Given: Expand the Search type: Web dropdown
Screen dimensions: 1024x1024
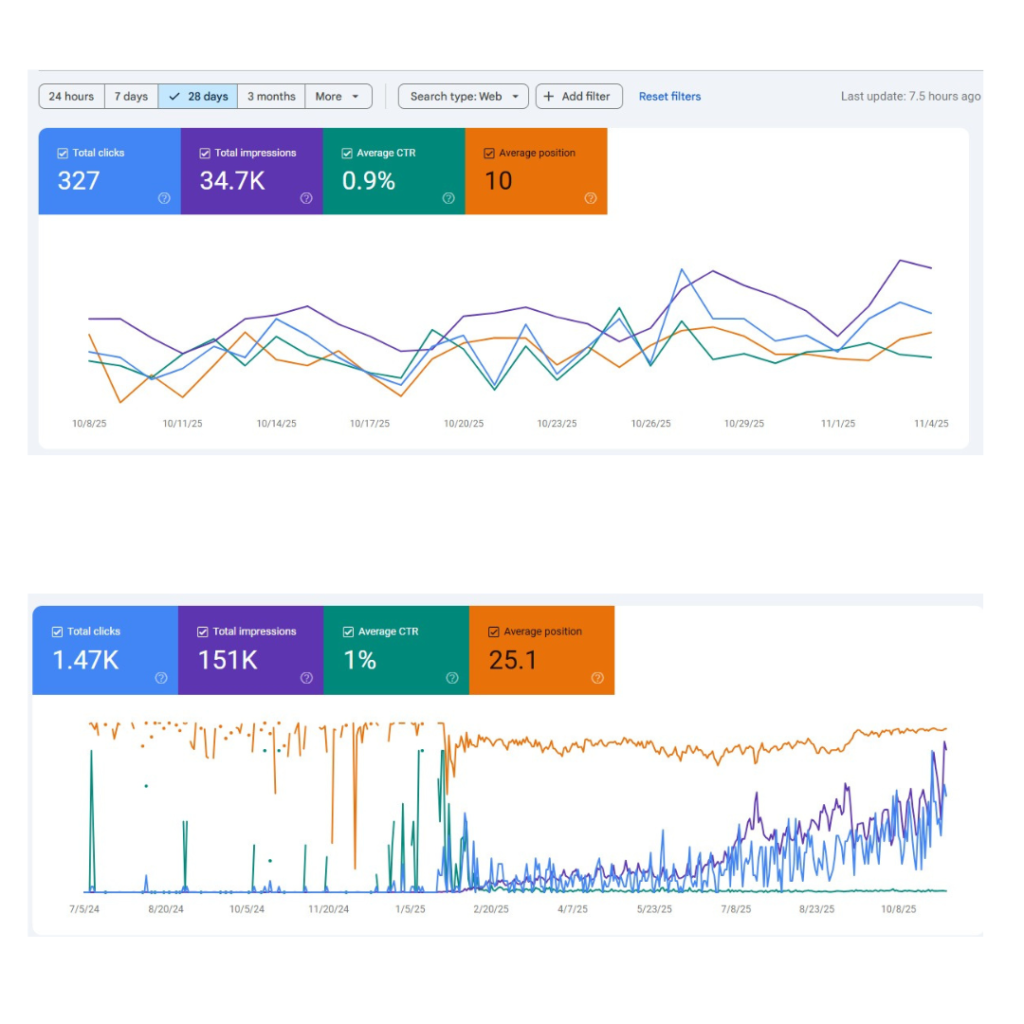Looking at the screenshot, I should pos(463,97).
